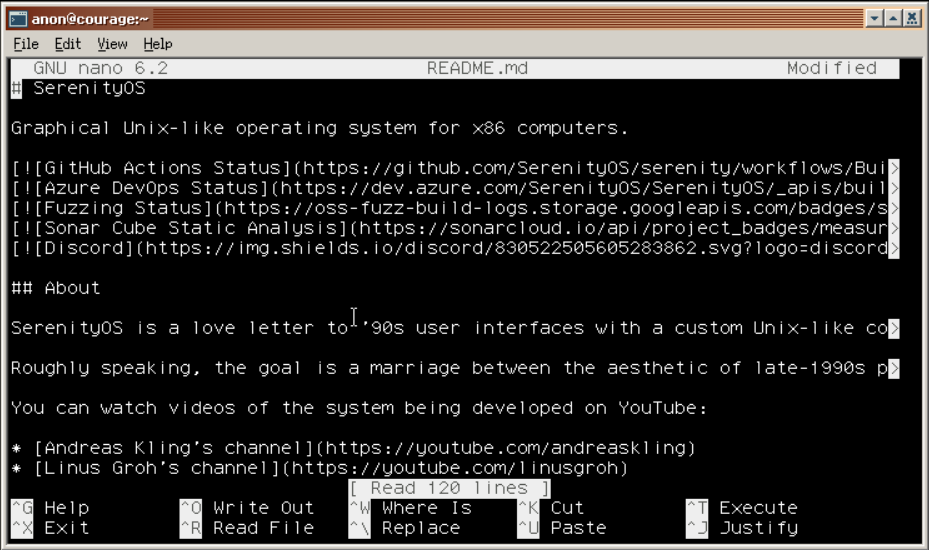Click the window title 'anon@courage:~'
929x550 pixels.
[x=89, y=19]
